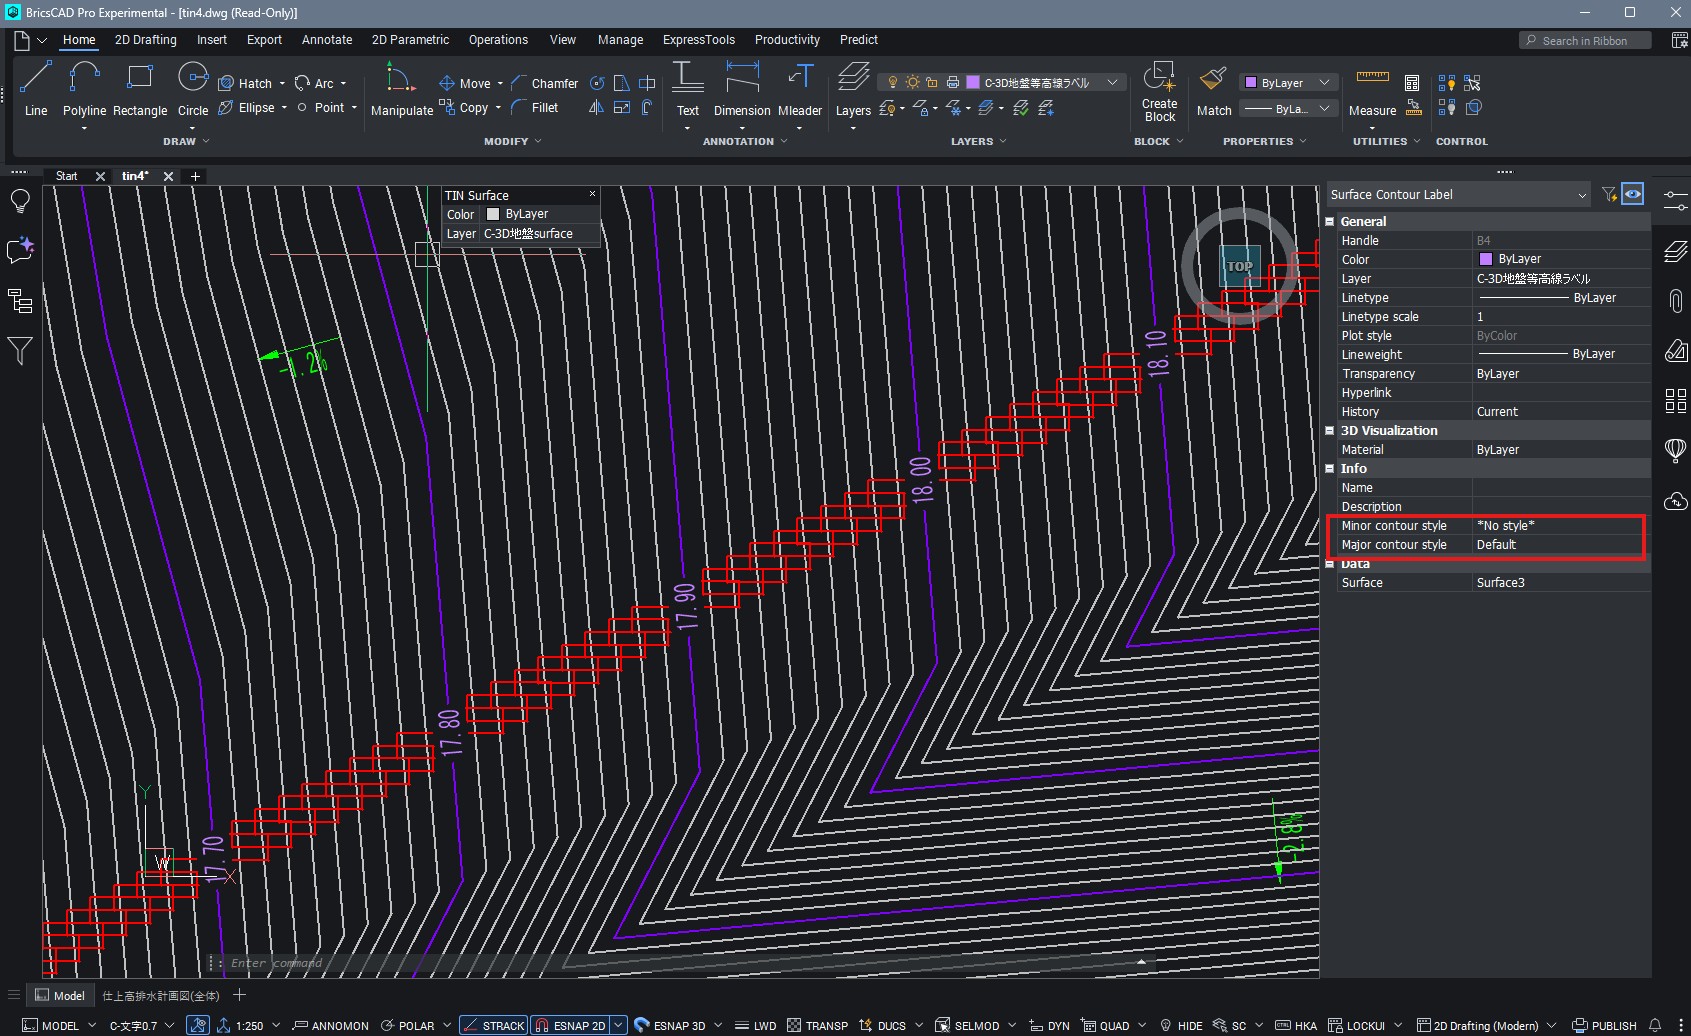Image resolution: width=1691 pixels, height=1036 pixels.
Task: Toggle DYN dynamic input
Action: tap(1050, 1025)
